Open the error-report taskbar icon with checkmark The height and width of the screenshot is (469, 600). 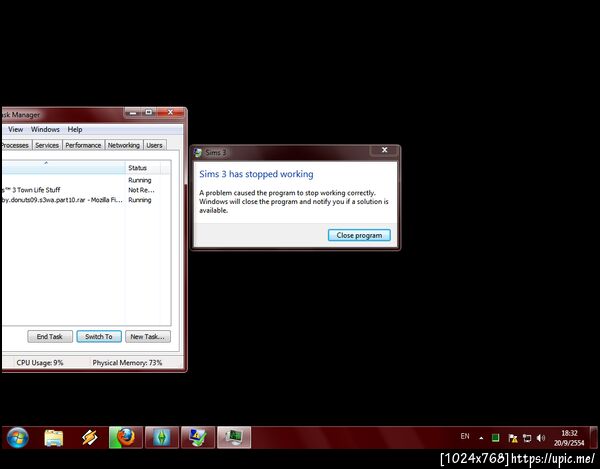pos(197,437)
